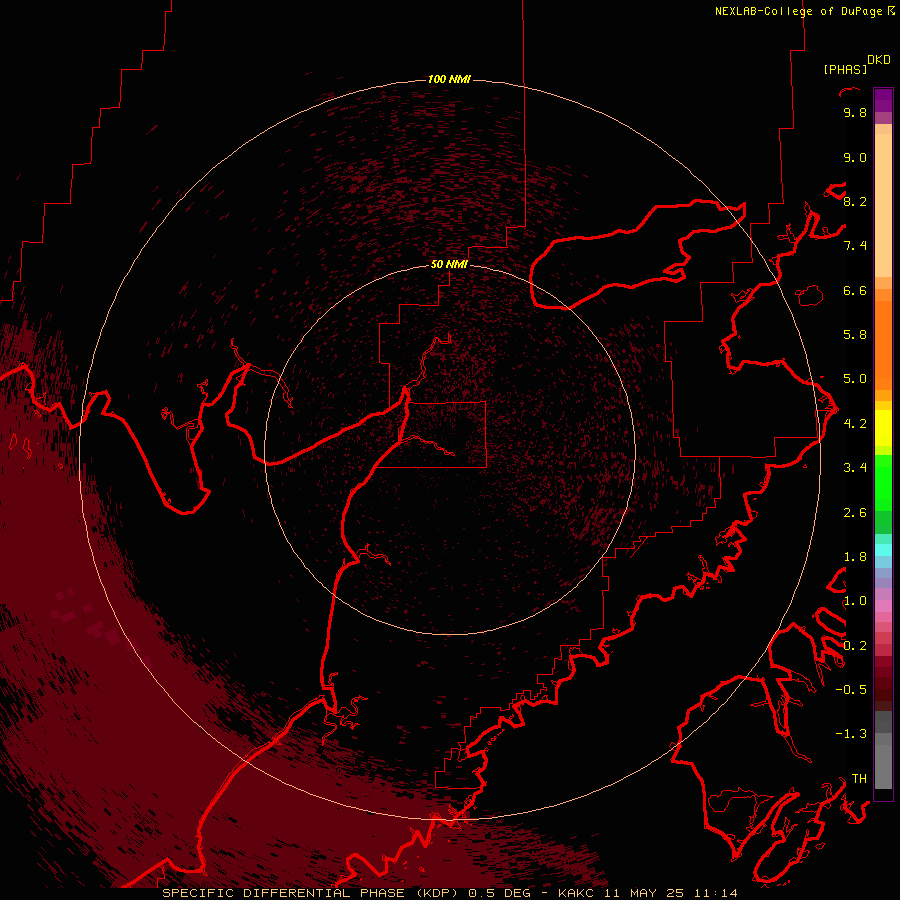Pick the bright green segment of color bar
This screenshot has height=900, width=900.
[883, 485]
